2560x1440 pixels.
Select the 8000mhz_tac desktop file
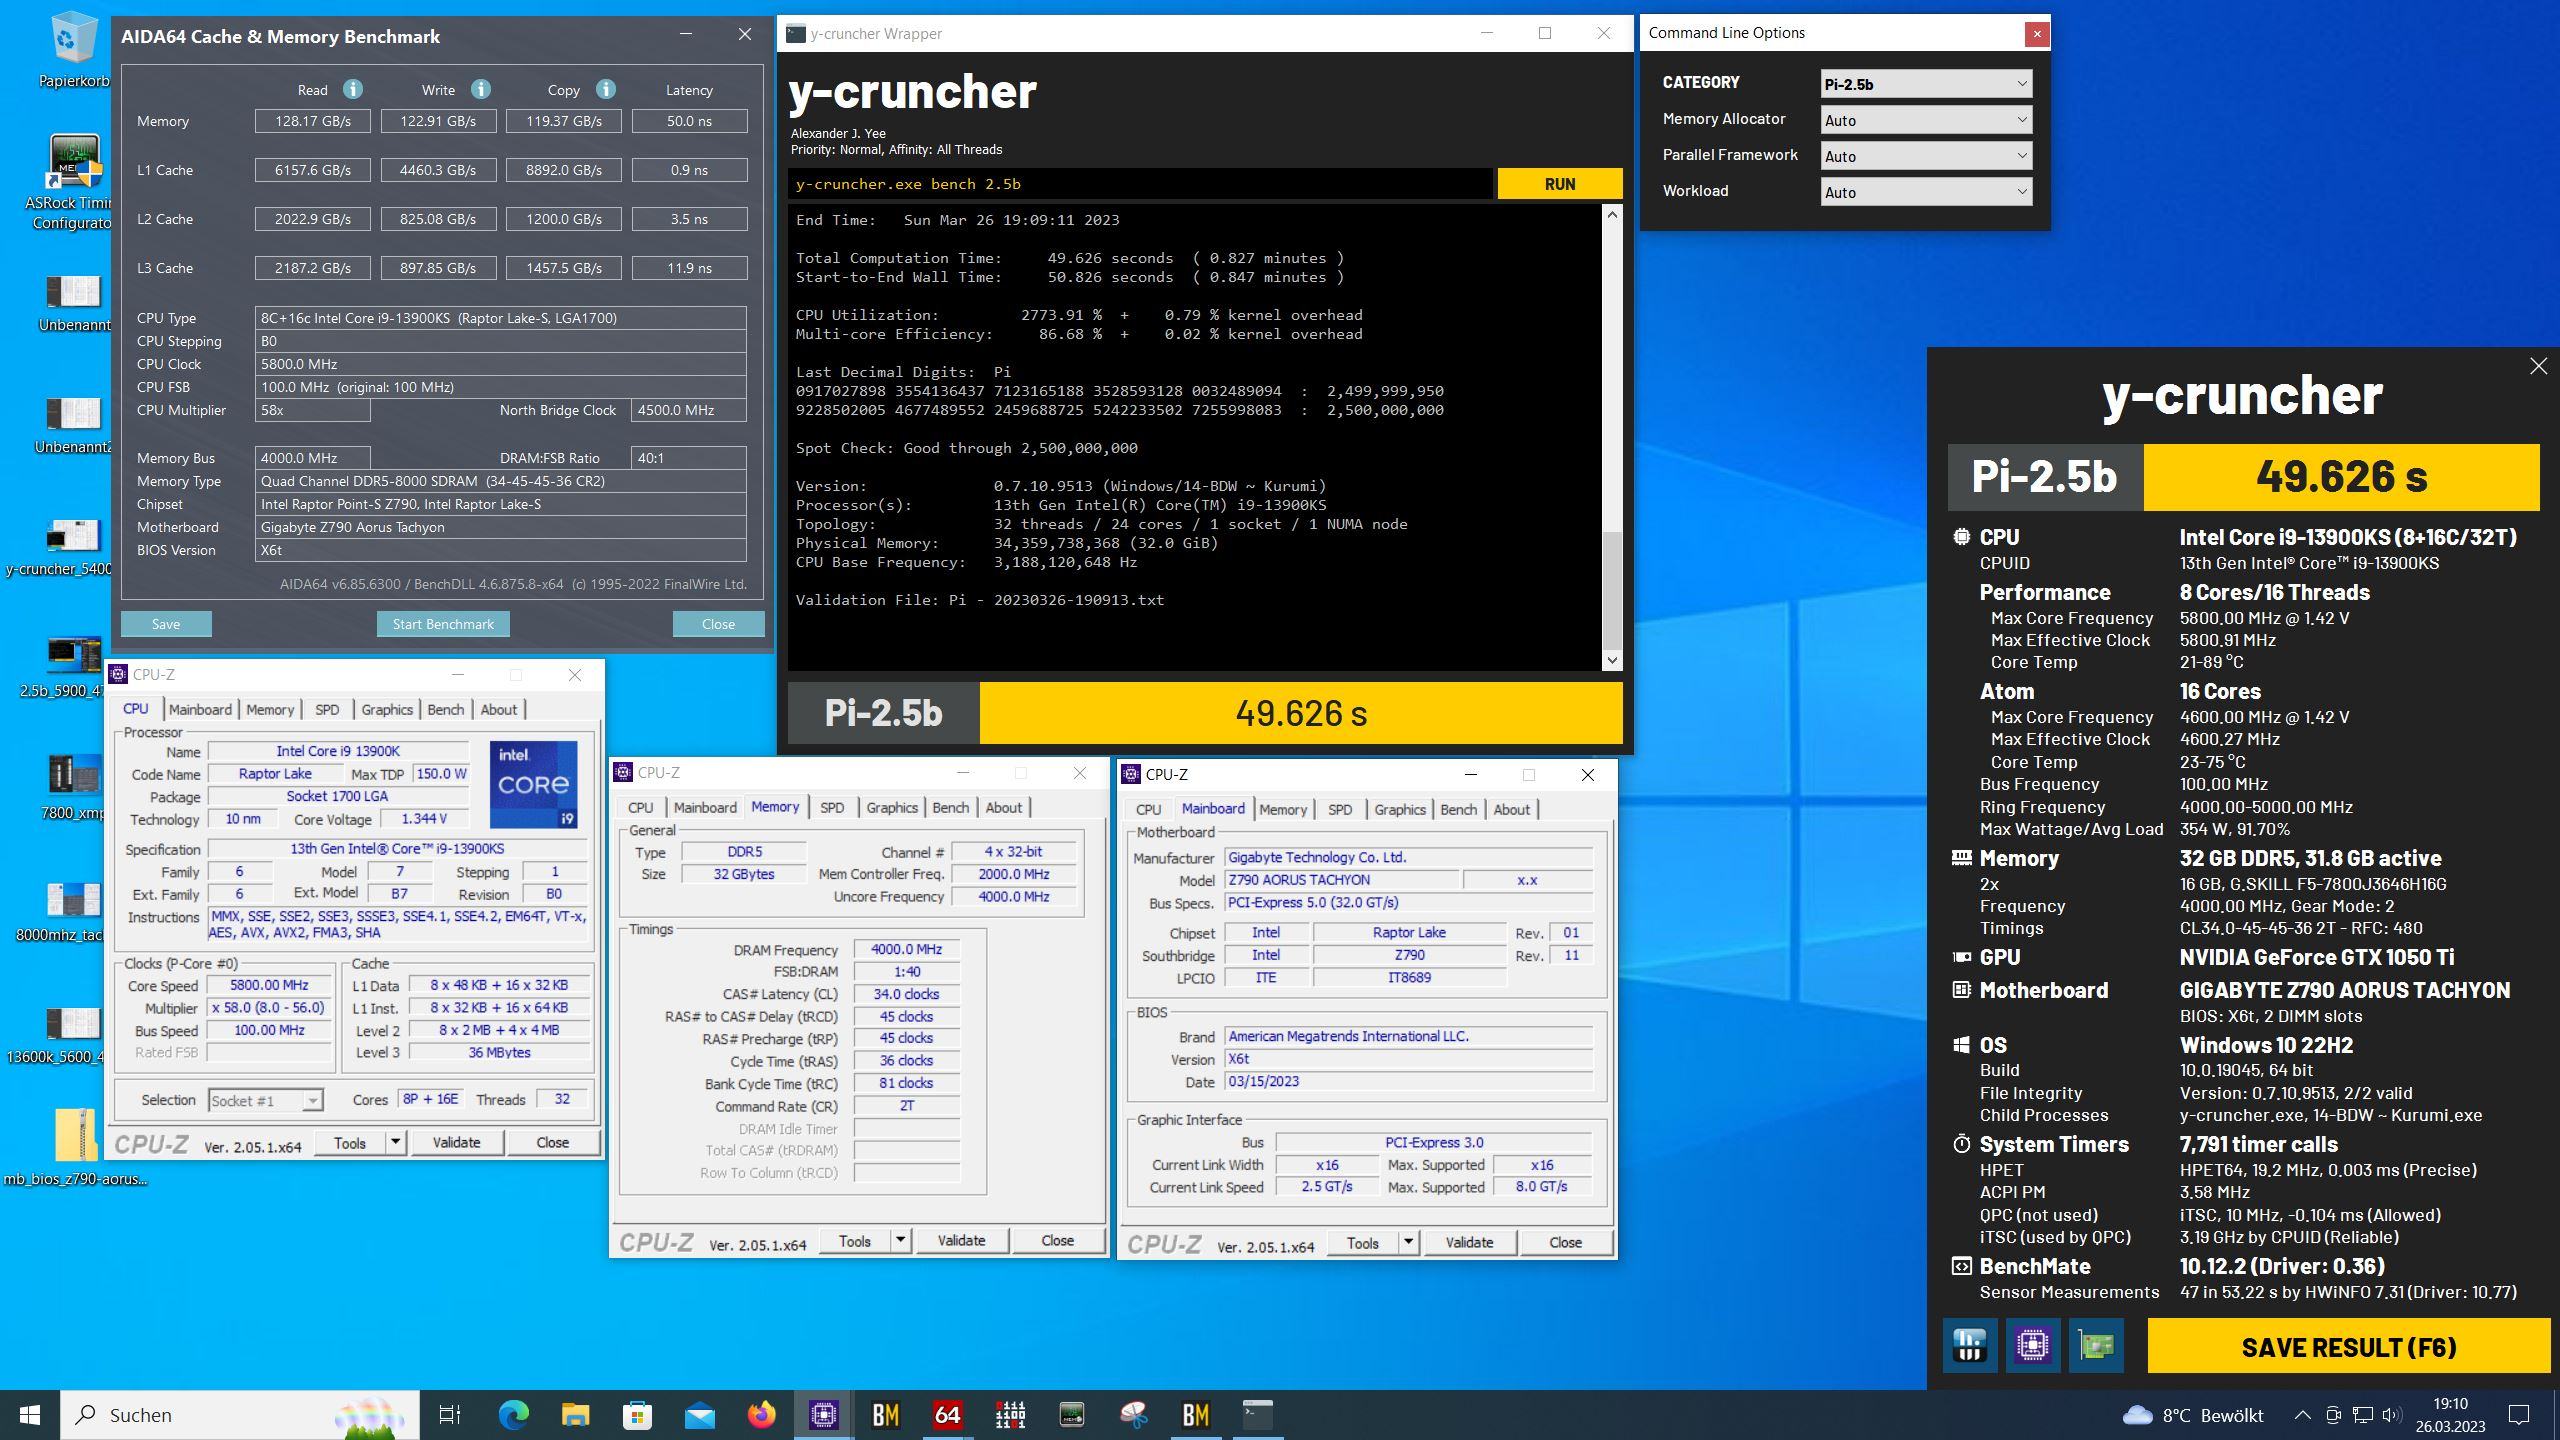pyautogui.click(x=66, y=912)
